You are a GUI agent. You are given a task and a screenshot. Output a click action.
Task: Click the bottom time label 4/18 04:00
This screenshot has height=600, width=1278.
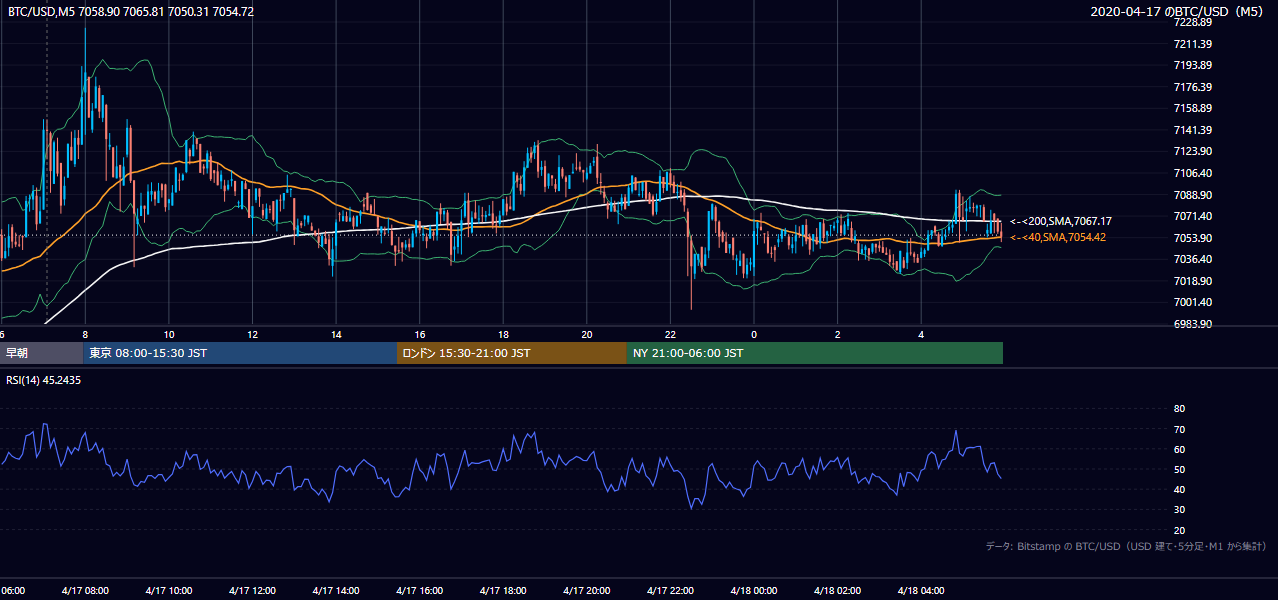(x=920, y=591)
